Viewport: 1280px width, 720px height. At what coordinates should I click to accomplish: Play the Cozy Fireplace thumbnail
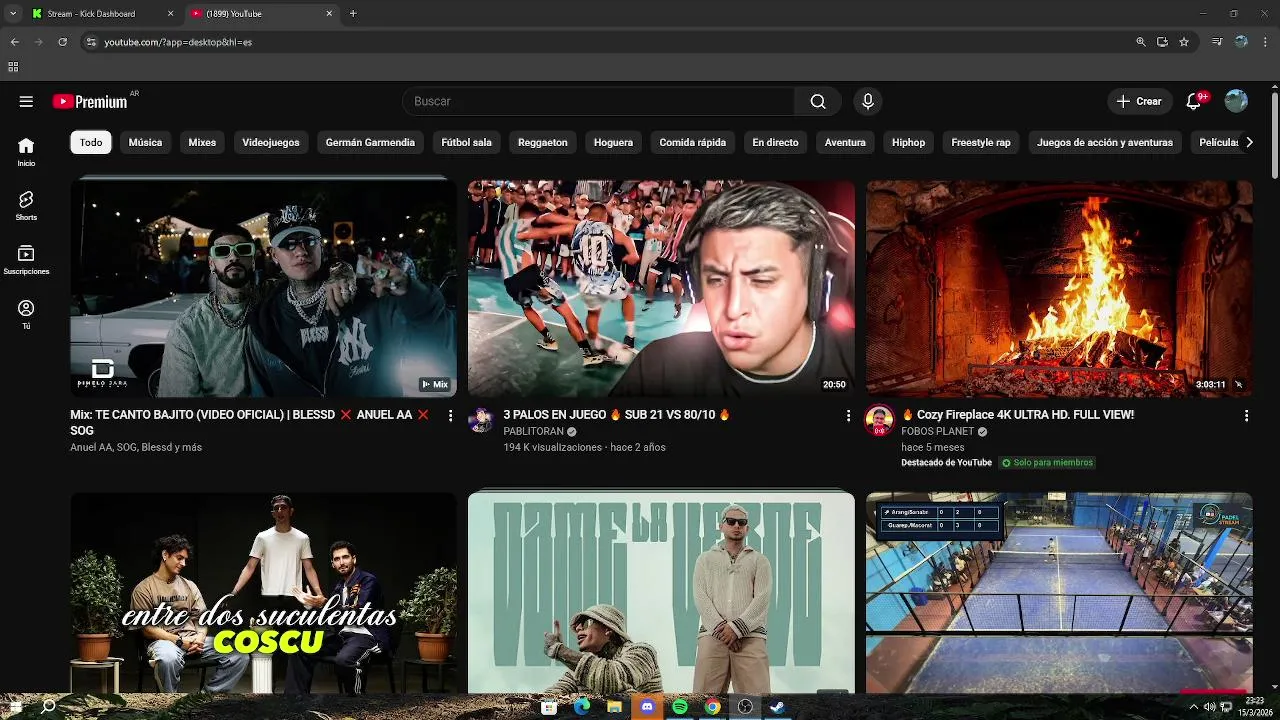1059,288
